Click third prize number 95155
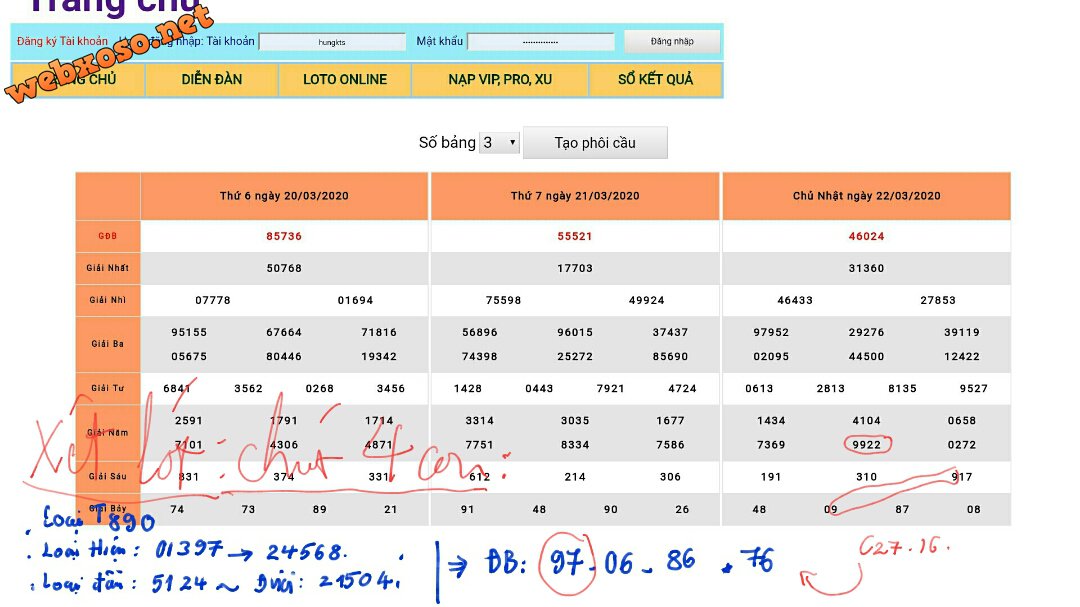This screenshot has width=1080, height=607. pos(189,332)
